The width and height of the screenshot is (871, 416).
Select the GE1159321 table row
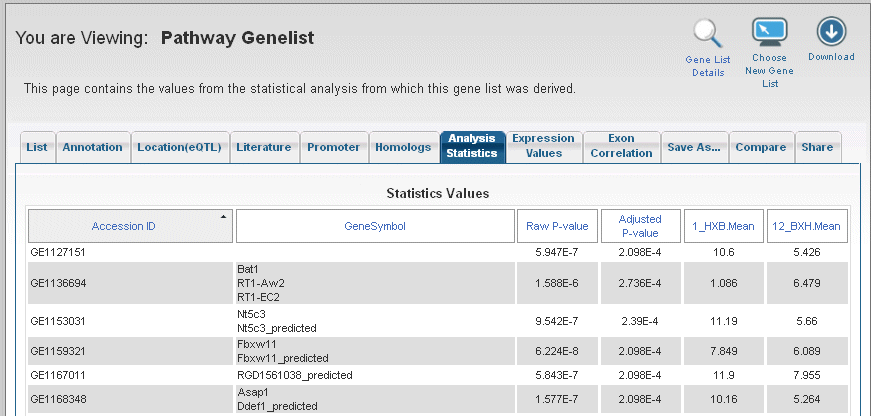[438, 351]
